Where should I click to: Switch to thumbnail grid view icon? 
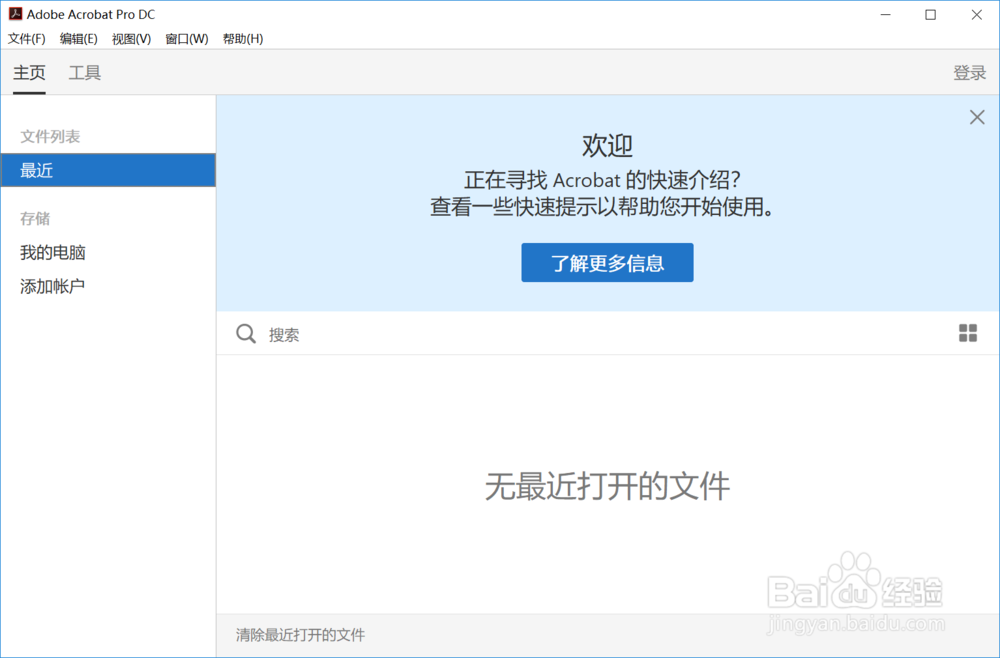(967, 333)
